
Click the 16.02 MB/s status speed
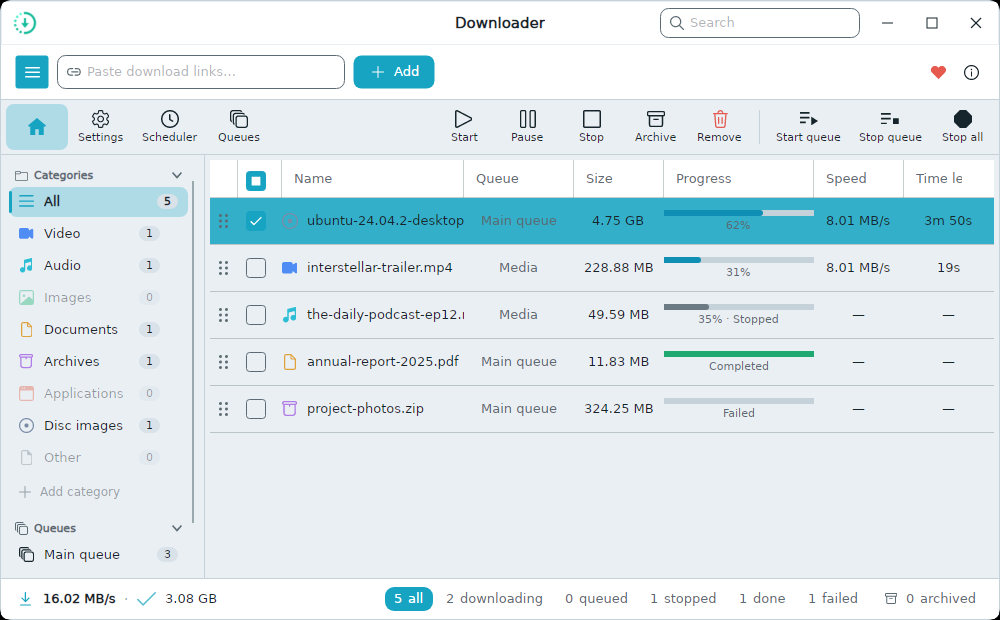[79, 599]
